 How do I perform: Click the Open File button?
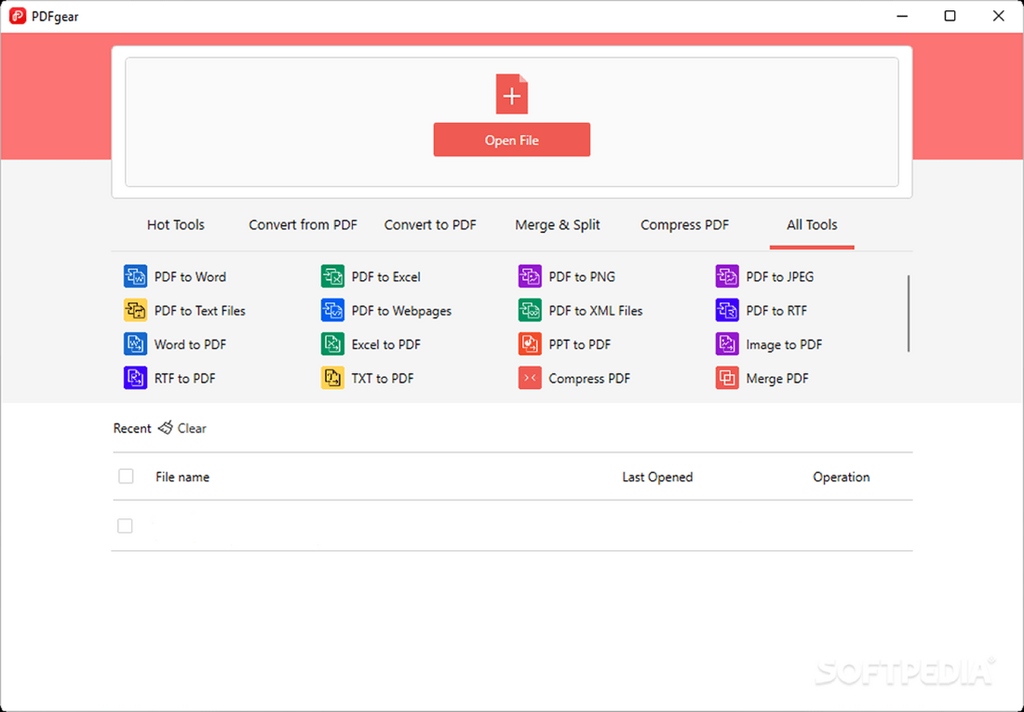pyautogui.click(x=512, y=140)
